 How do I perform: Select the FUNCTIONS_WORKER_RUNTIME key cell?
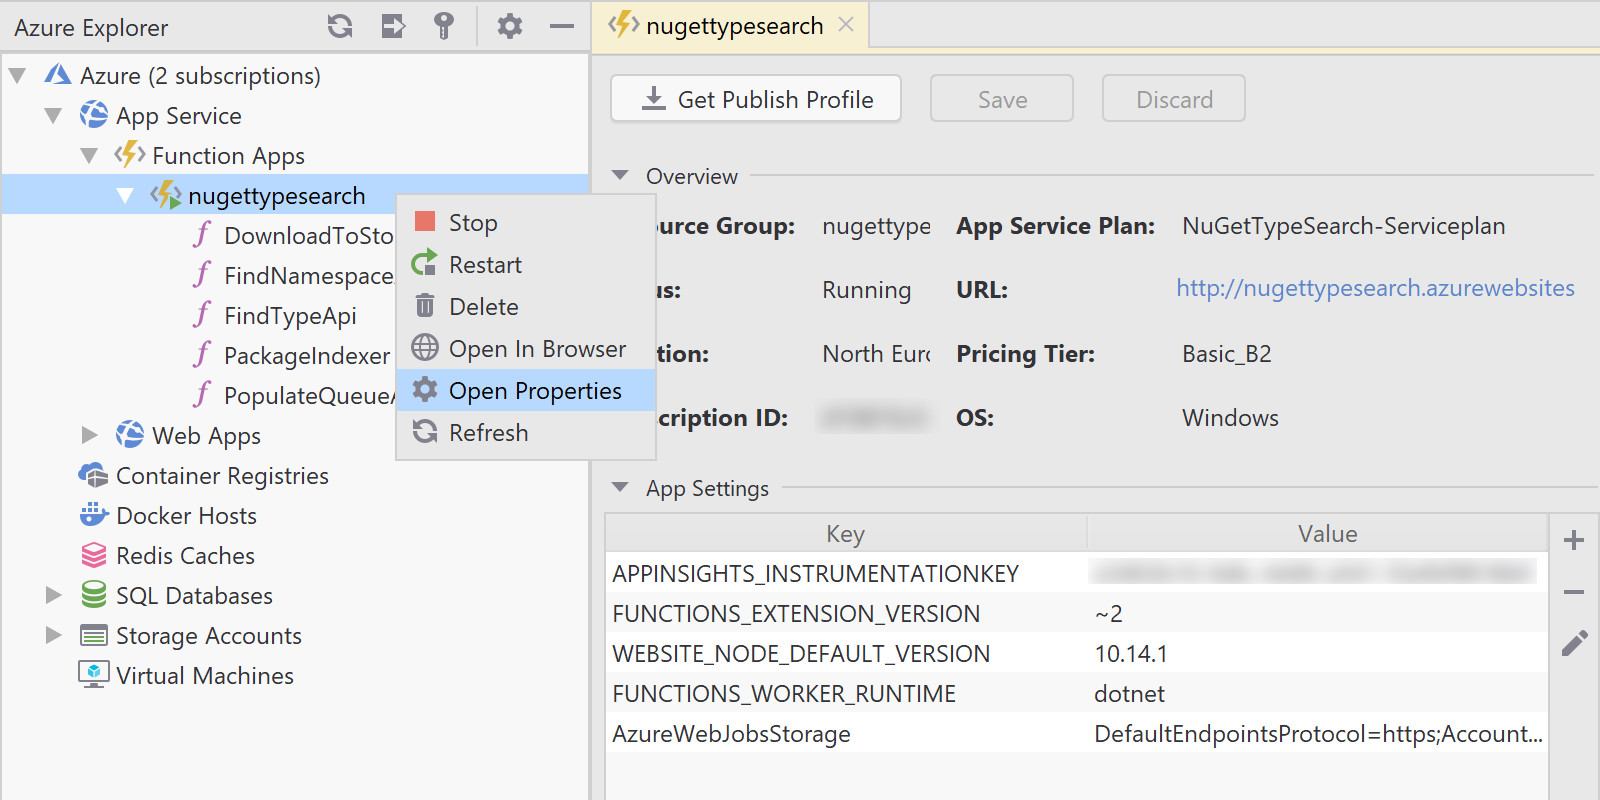(846, 693)
